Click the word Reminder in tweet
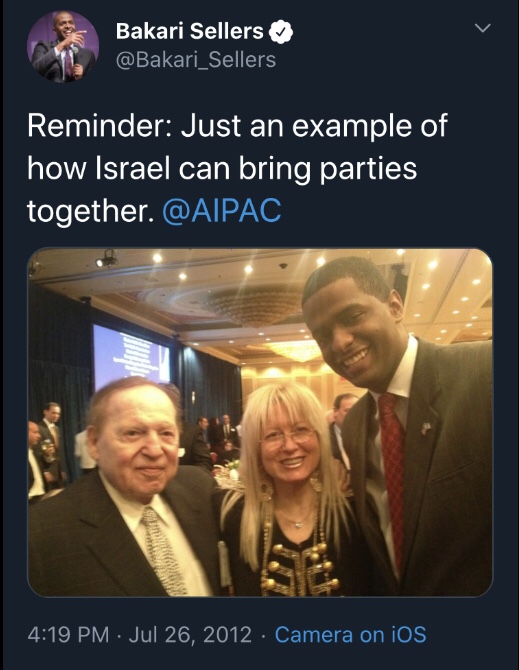Viewport: 519px width, 670px height. (x=100, y=126)
